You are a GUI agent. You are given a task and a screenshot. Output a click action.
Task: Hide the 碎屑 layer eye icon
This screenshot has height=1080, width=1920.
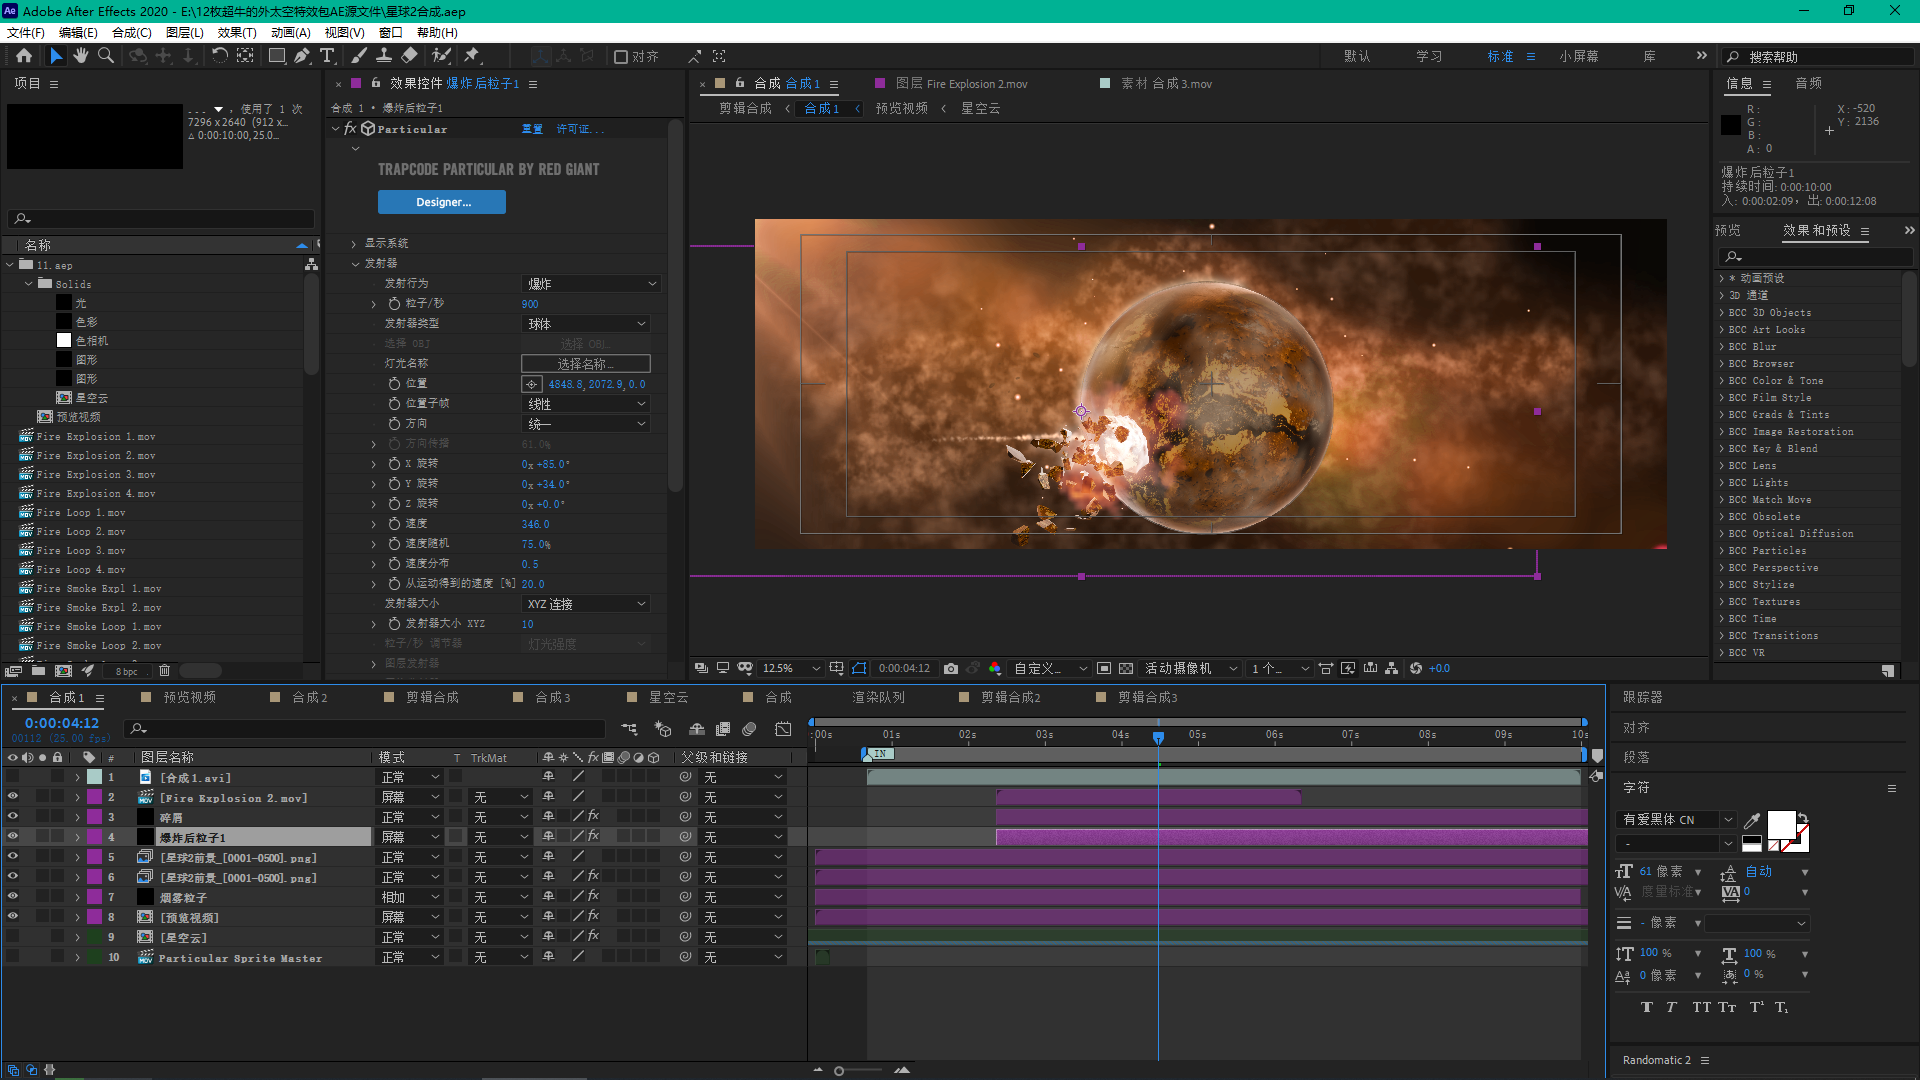point(13,817)
